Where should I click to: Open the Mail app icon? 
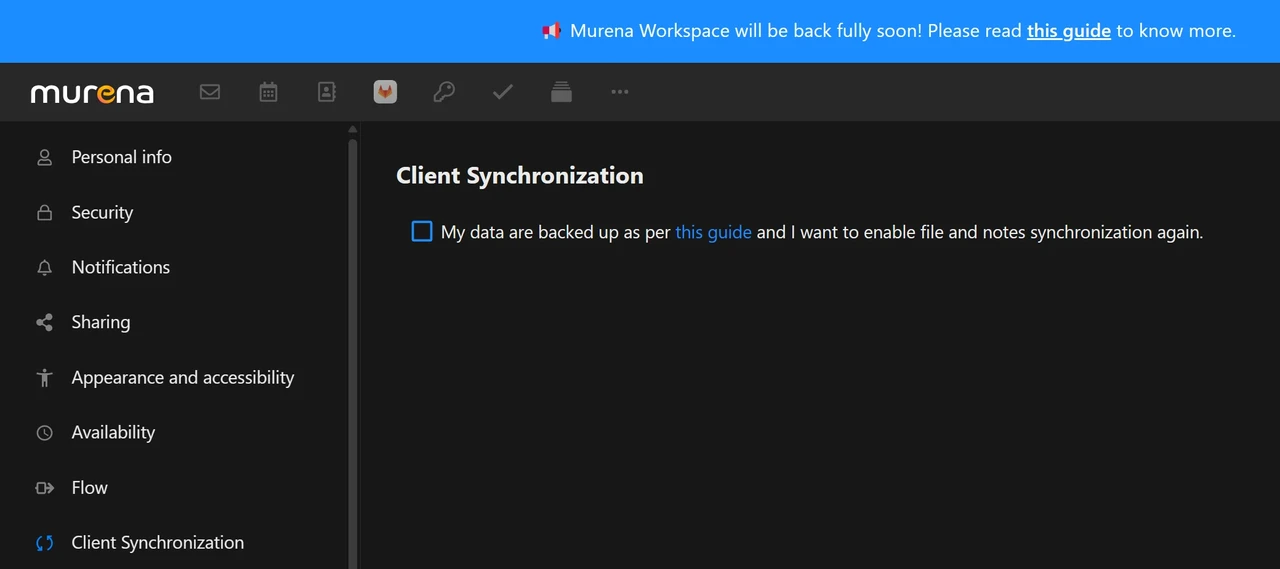[x=210, y=92]
